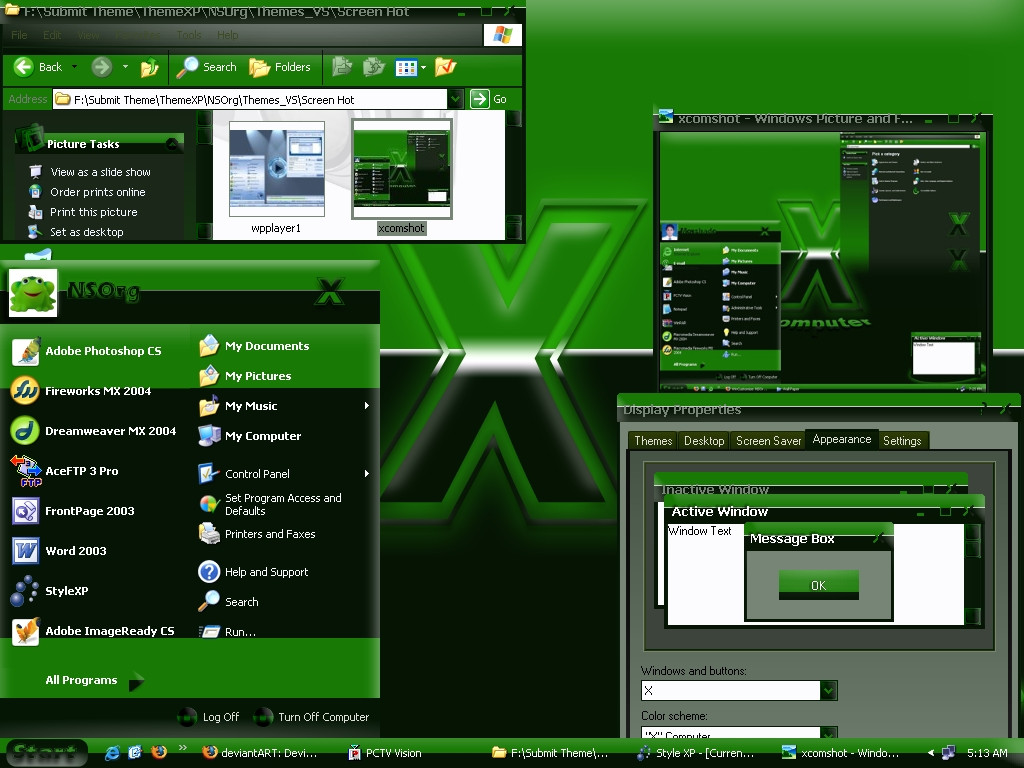
Task: Open Color scheme dropdown
Action: (829, 733)
